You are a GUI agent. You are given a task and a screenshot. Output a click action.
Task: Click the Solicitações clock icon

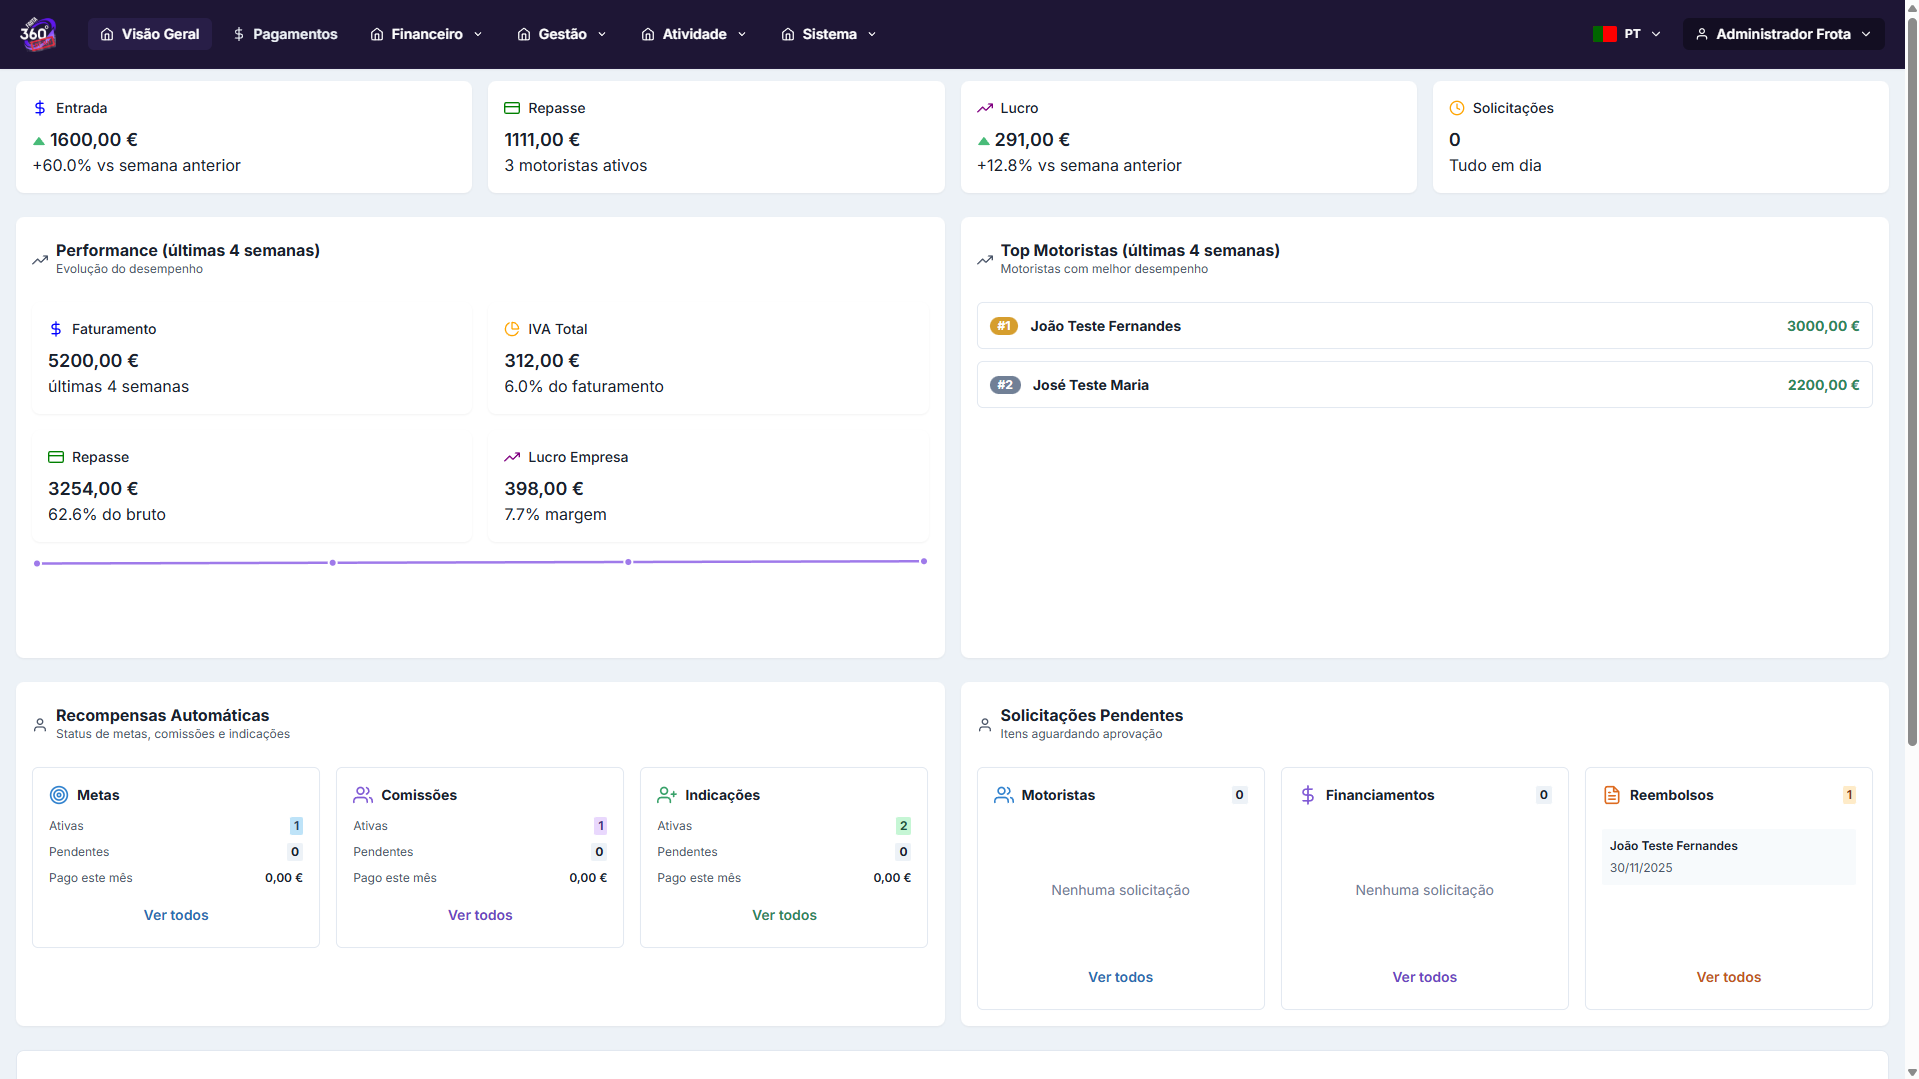pos(1457,108)
